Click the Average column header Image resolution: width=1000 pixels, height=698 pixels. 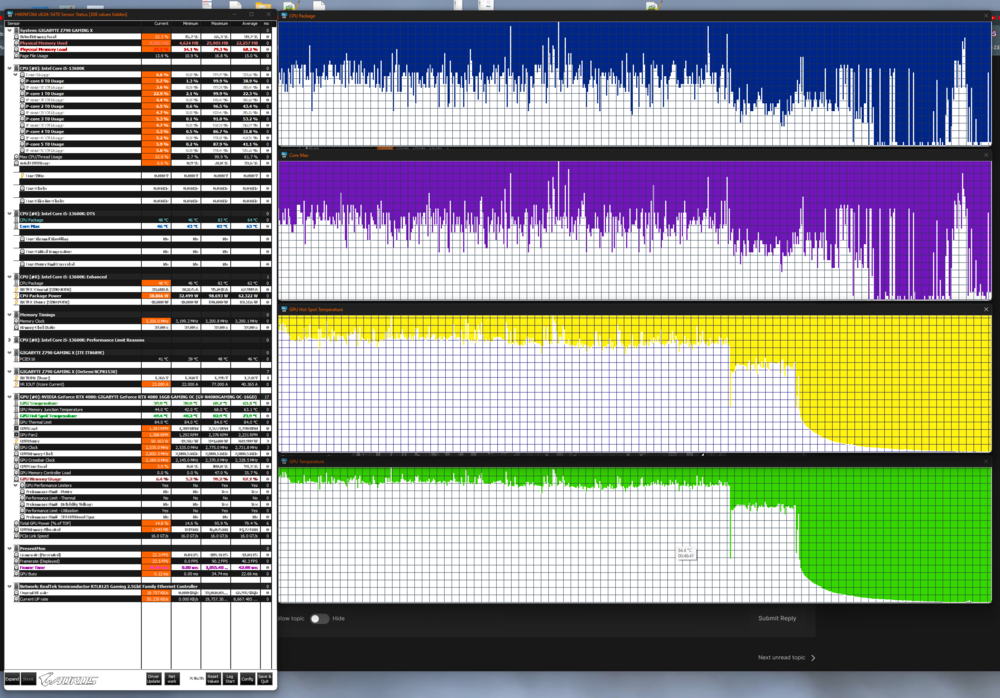[246, 24]
